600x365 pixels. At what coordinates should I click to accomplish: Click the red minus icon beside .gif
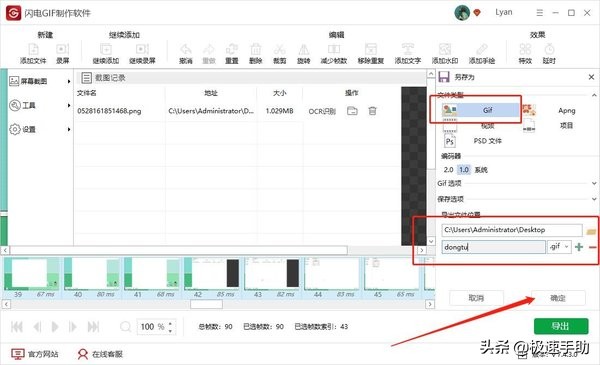tap(593, 247)
